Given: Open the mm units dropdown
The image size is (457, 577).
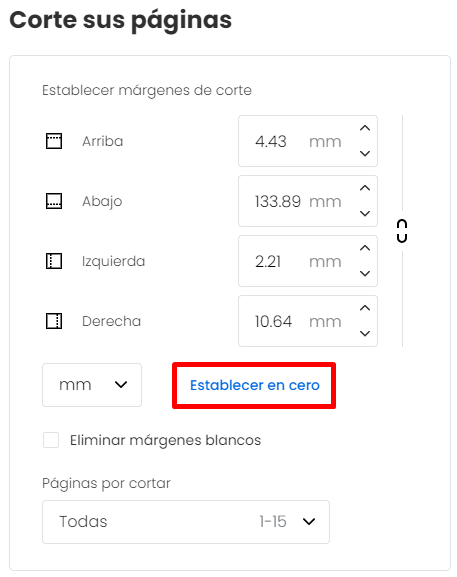Looking at the screenshot, I should [92, 385].
